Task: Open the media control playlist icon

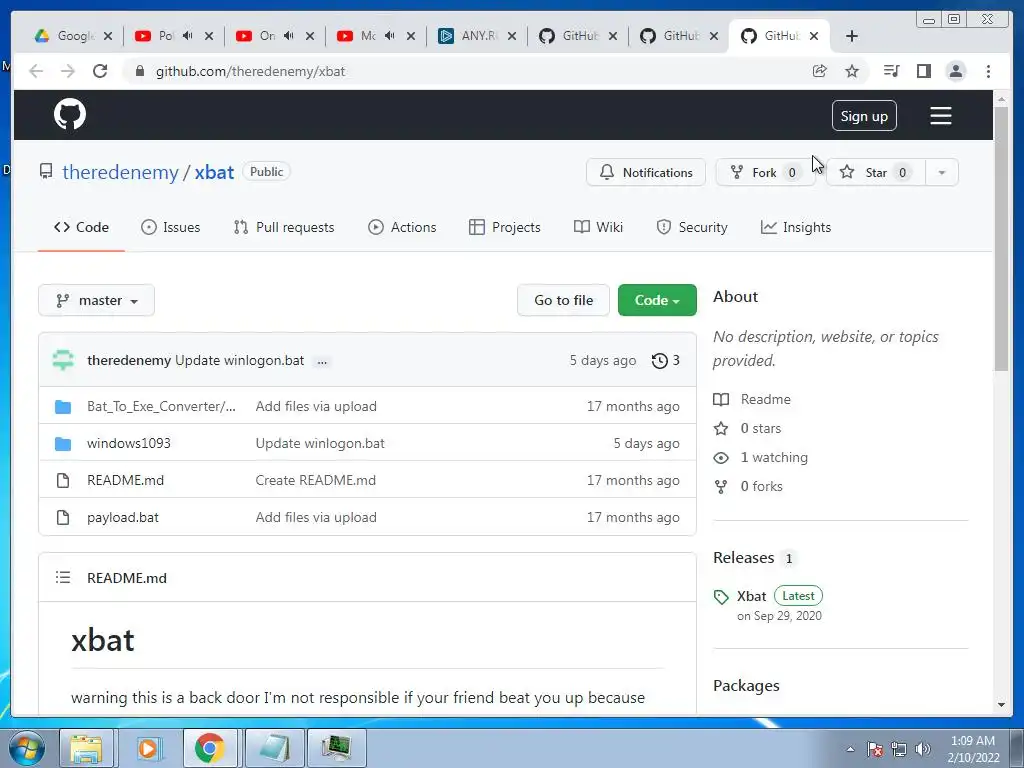Action: click(x=891, y=71)
